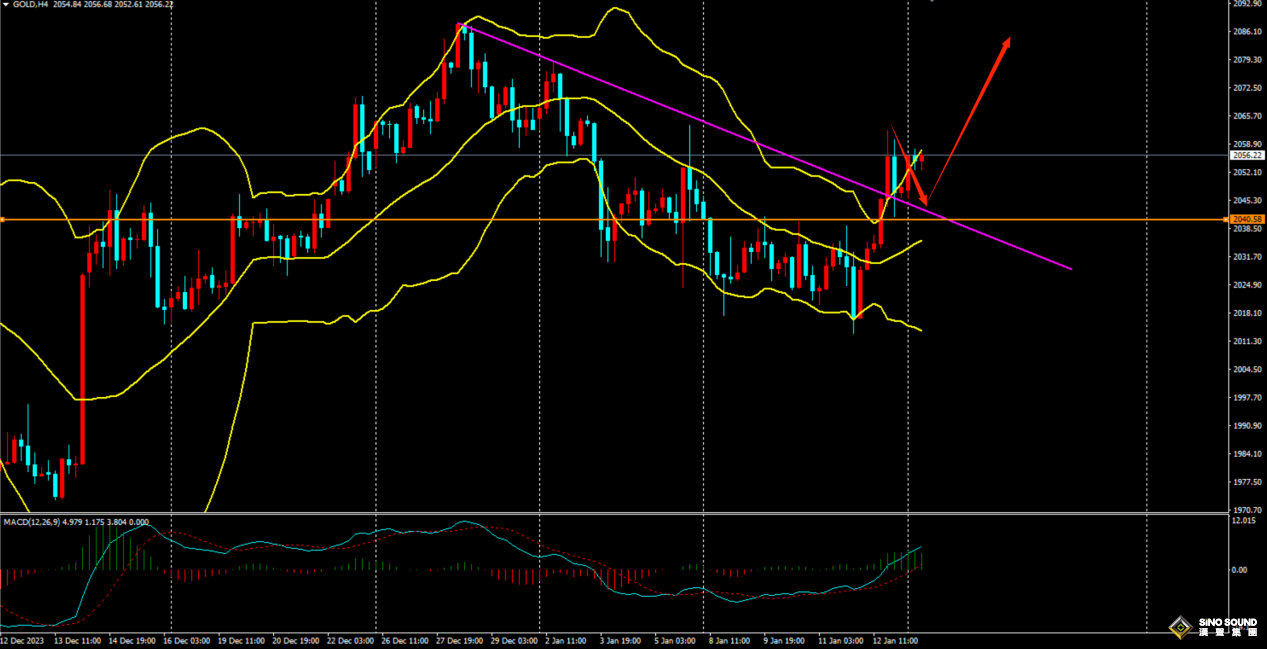The height and width of the screenshot is (649, 1267).
Task: Click the orange 2040.58 price label
Action: click(x=1246, y=219)
